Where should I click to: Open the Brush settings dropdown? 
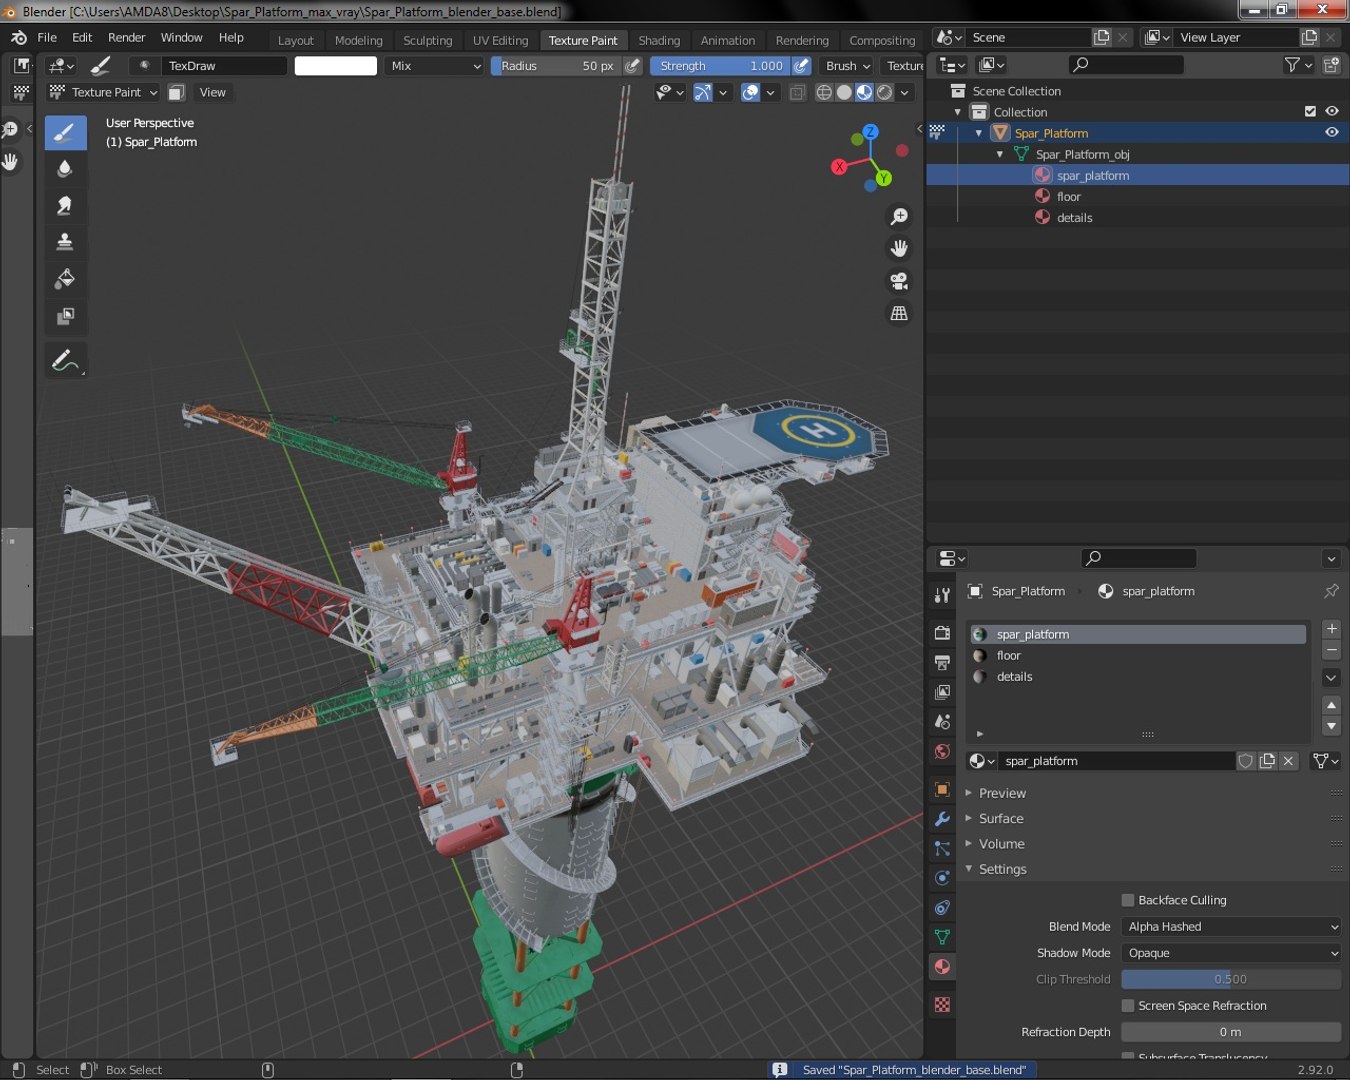coord(848,65)
